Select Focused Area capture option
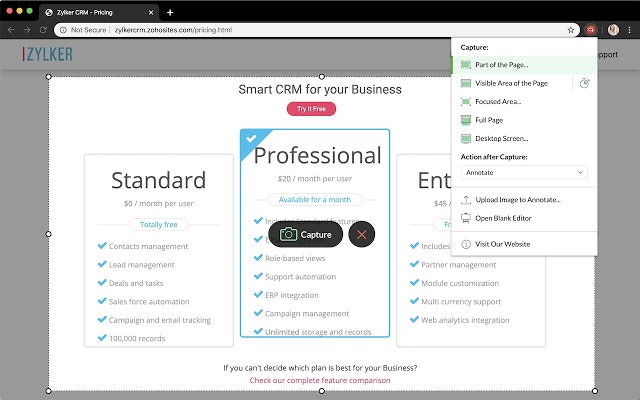Screen dimensions: 640x400 [524, 102]
